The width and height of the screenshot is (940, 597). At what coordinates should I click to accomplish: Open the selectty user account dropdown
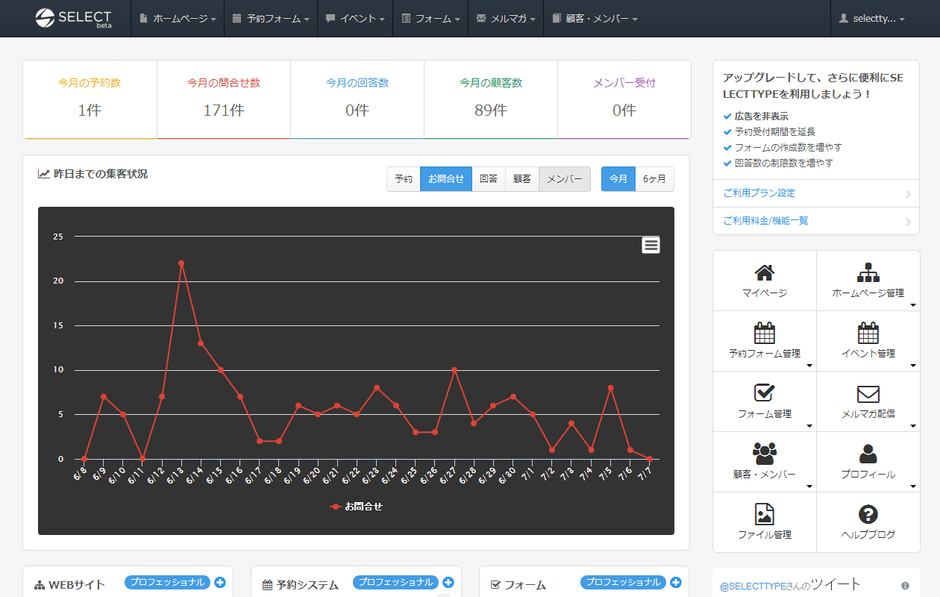tap(873, 19)
